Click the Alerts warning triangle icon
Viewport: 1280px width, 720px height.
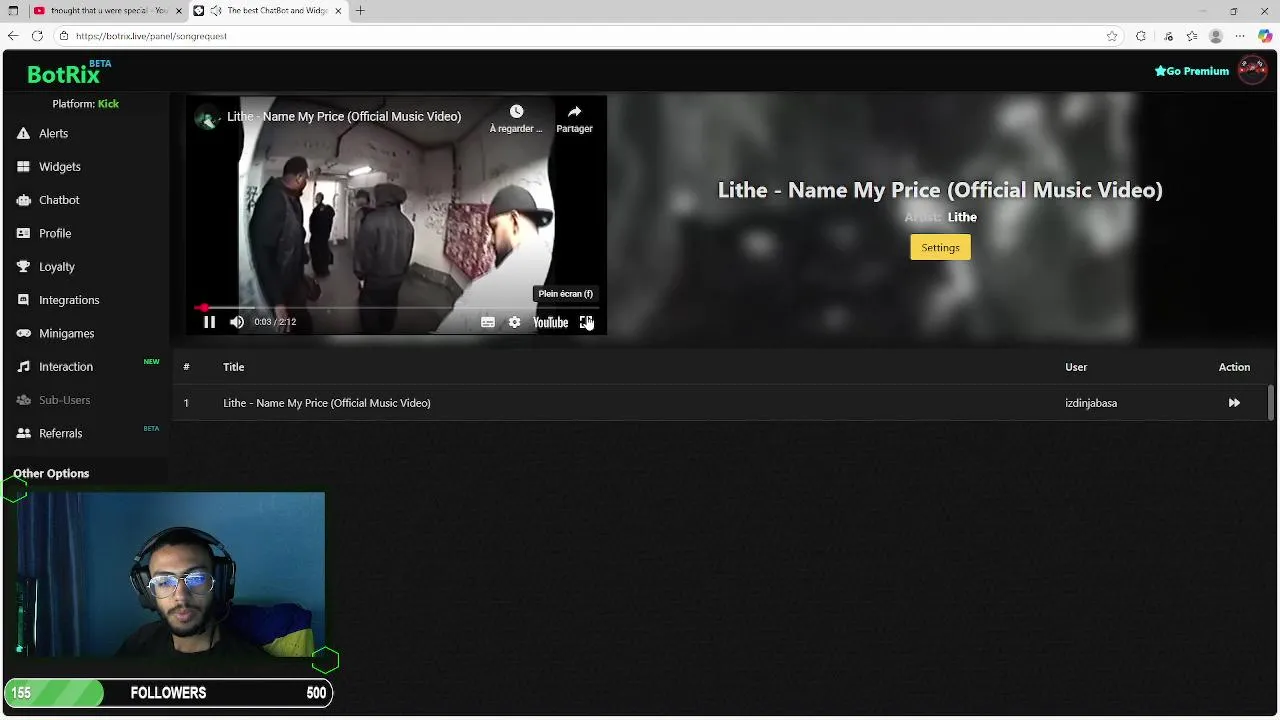(x=23, y=133)
